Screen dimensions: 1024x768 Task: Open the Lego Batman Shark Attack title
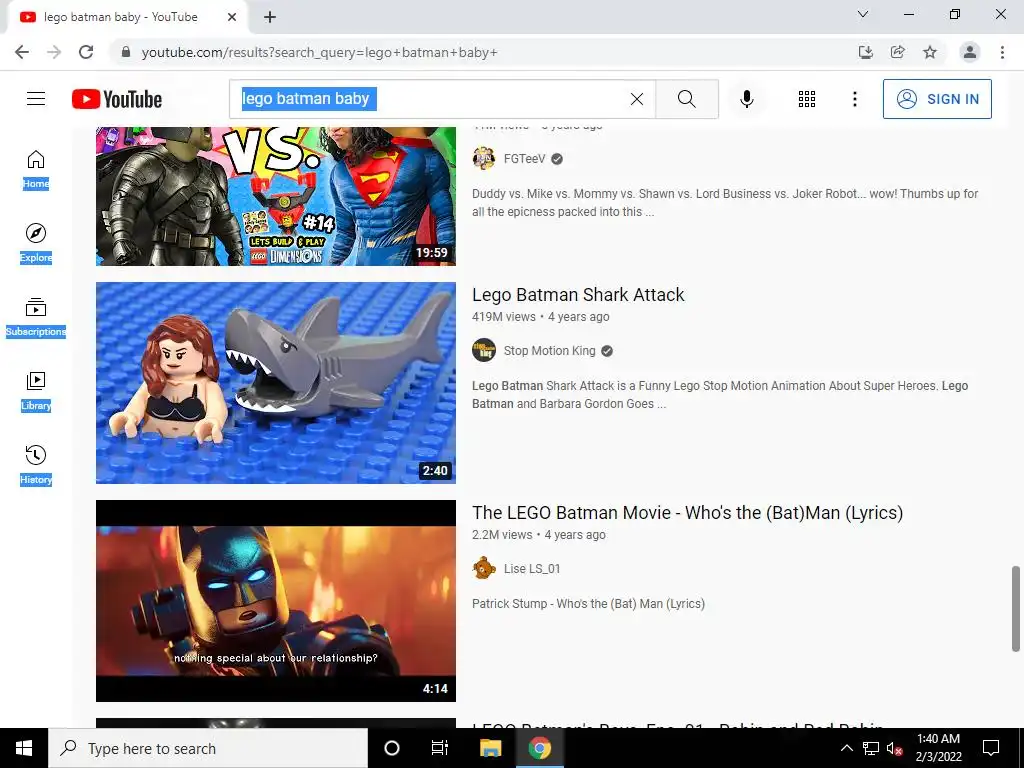click(578, 295)
